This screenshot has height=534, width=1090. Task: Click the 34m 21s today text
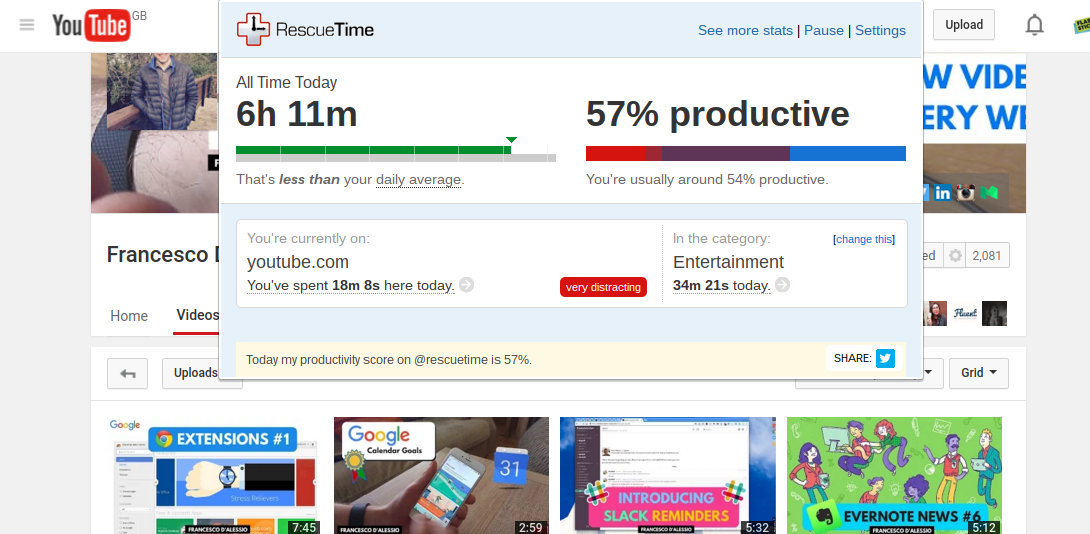(722, 286)
